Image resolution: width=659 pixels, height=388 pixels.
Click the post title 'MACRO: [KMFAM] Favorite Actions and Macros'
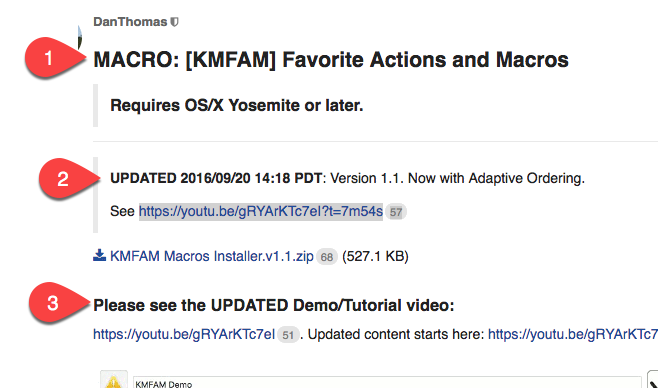pyautogui.click(x=331, y=59)
